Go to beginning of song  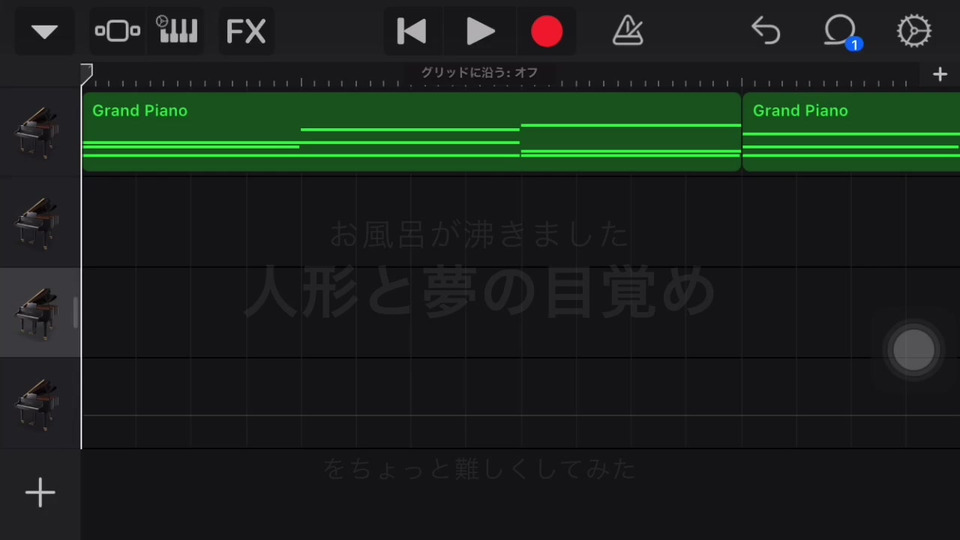(412, 31)
